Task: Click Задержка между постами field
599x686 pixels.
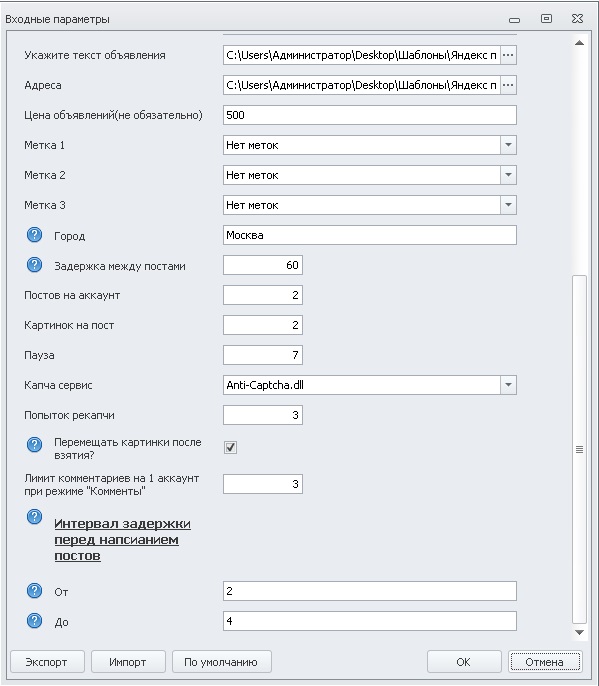Action: pos(263,265)
